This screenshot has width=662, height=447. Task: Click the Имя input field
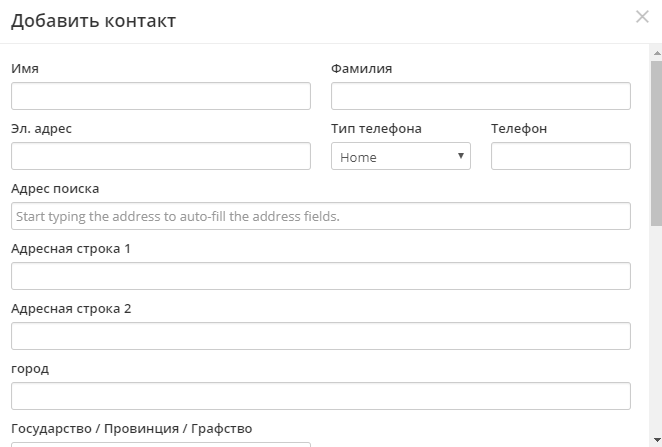(x=161, y=96)
